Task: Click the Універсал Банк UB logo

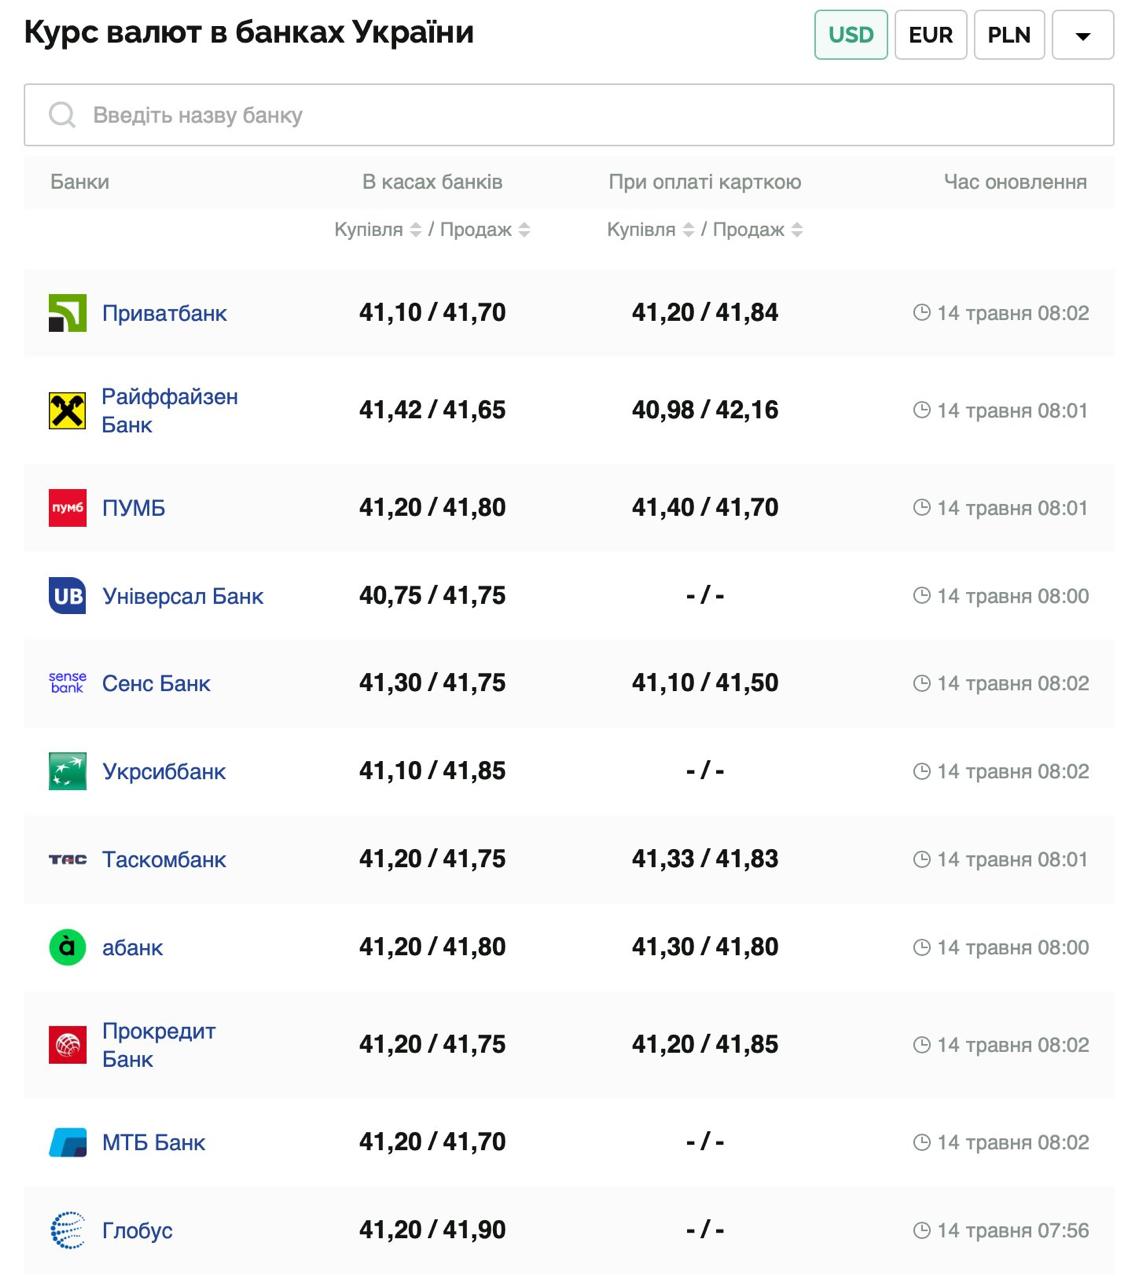Action: click(67, 596)
